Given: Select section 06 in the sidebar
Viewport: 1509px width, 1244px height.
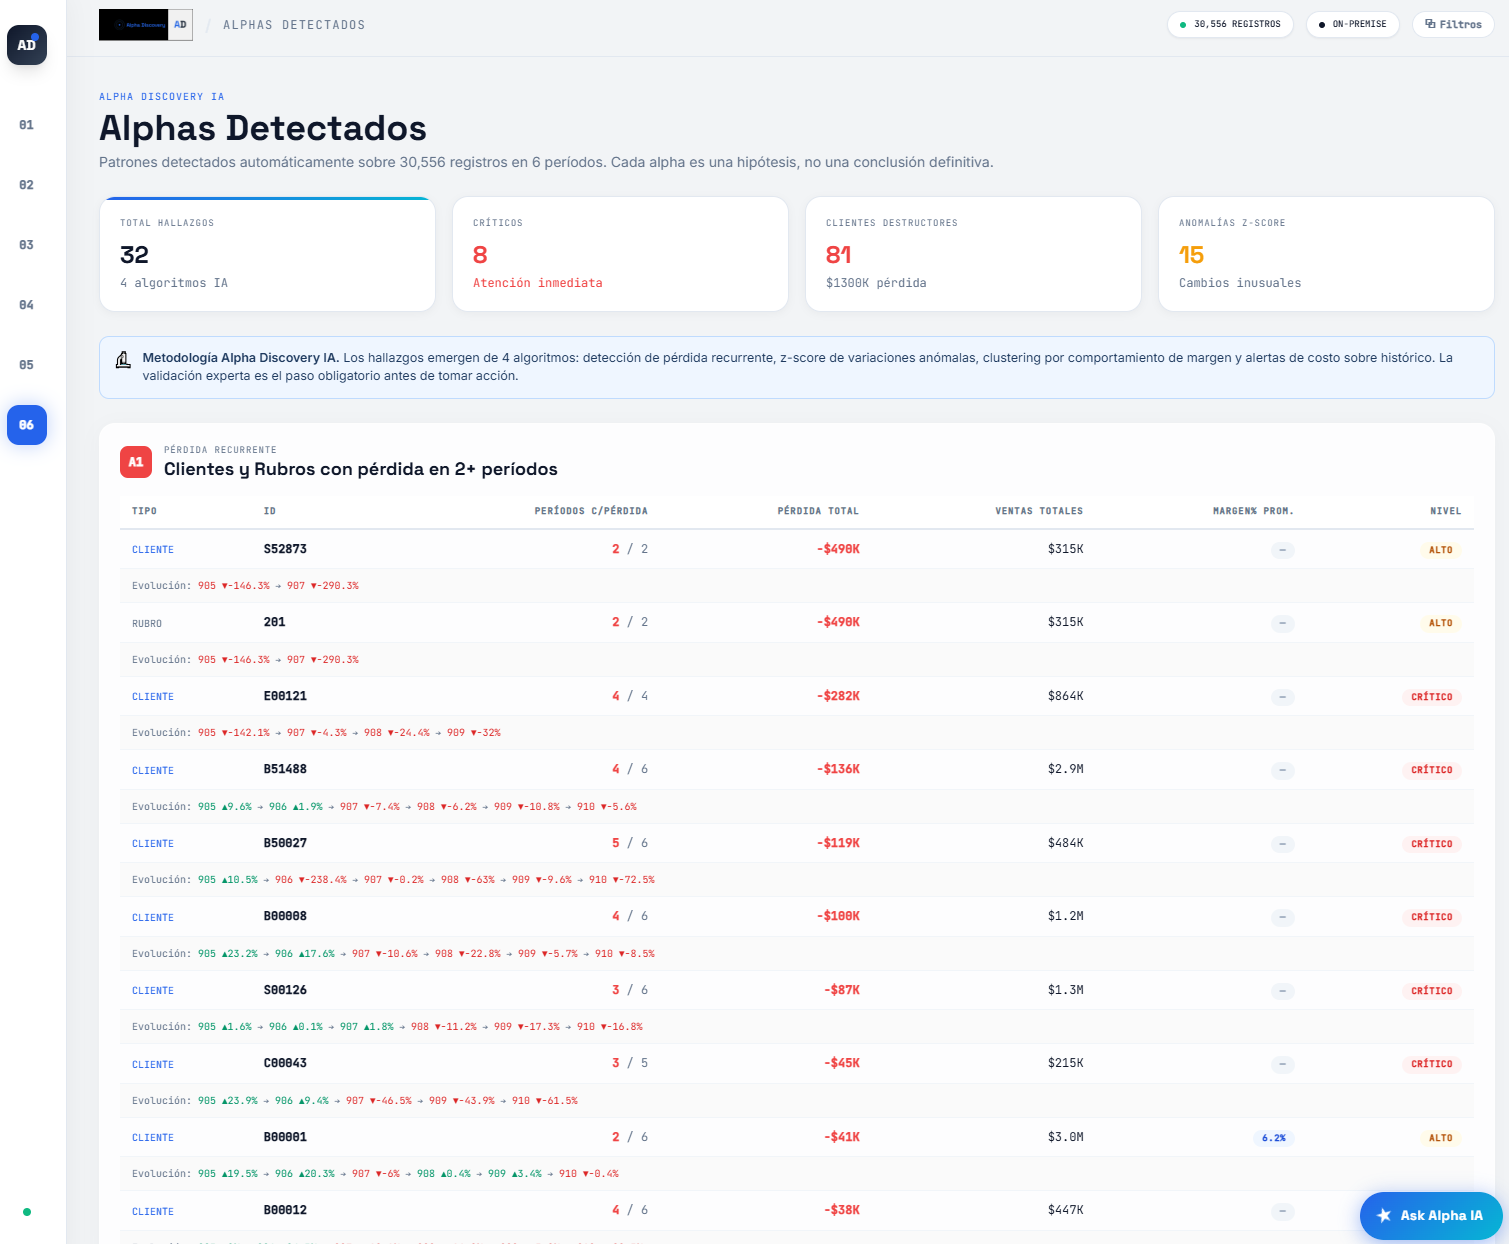Looking at the screenshot, I should [x=26, y=425].
